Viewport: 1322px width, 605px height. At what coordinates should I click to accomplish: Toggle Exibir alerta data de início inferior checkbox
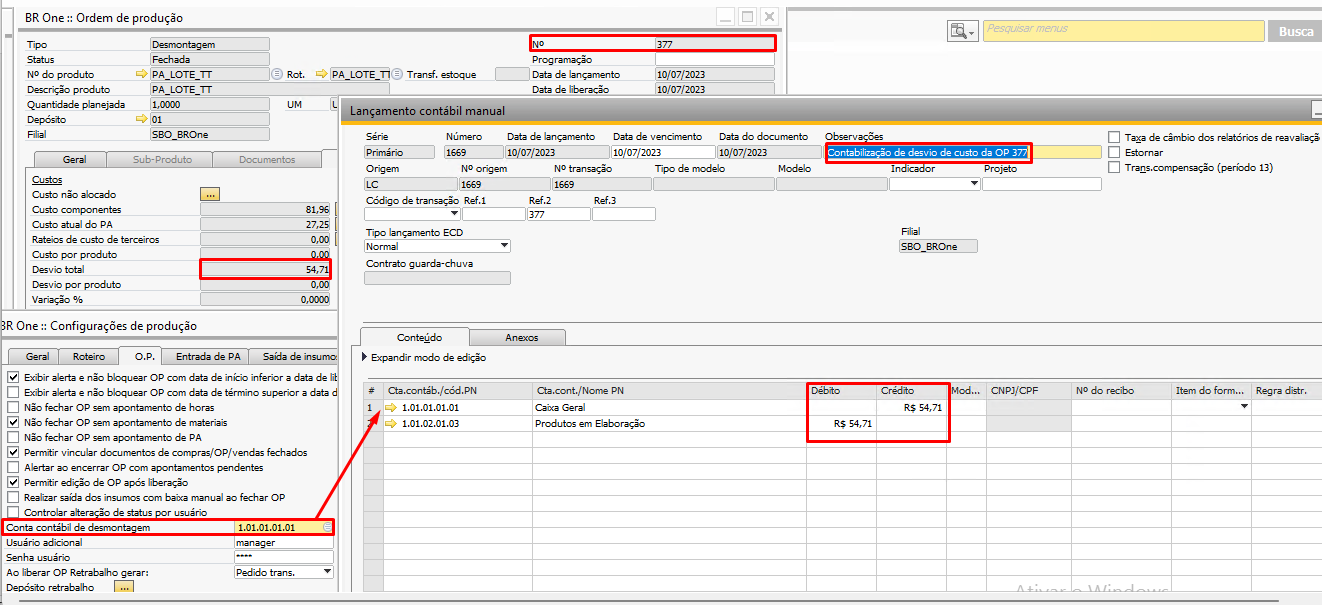13,378
